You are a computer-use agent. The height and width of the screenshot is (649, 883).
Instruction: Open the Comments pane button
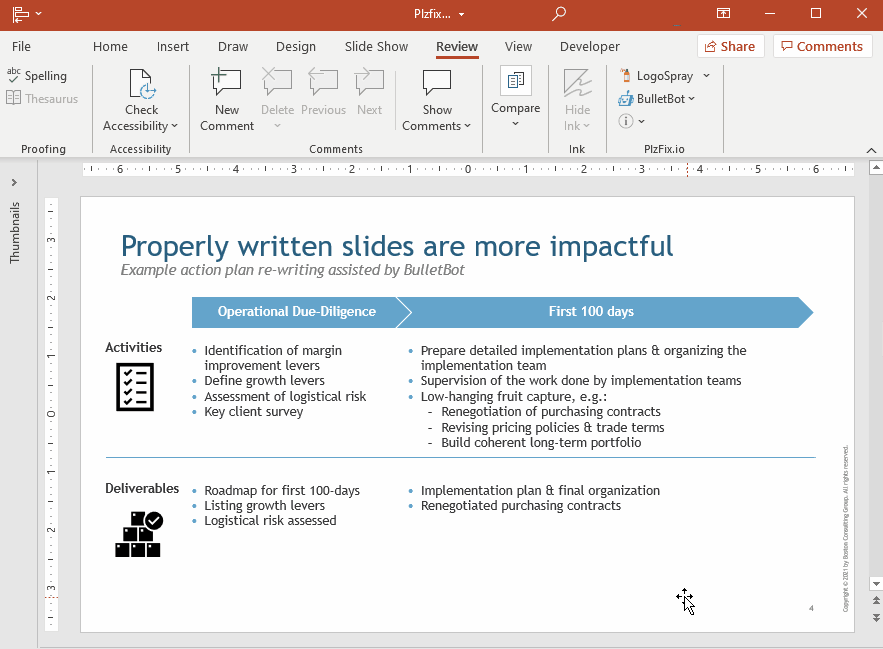click(x=822, y=47)
